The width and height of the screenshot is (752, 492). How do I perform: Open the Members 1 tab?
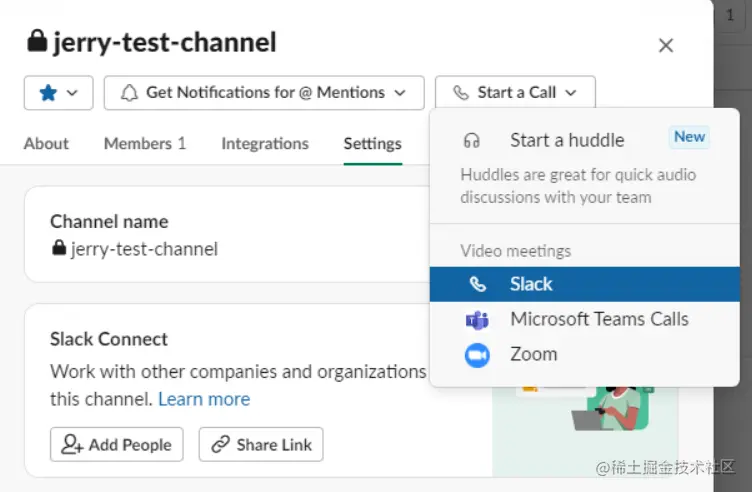click(x=144, y=144)
